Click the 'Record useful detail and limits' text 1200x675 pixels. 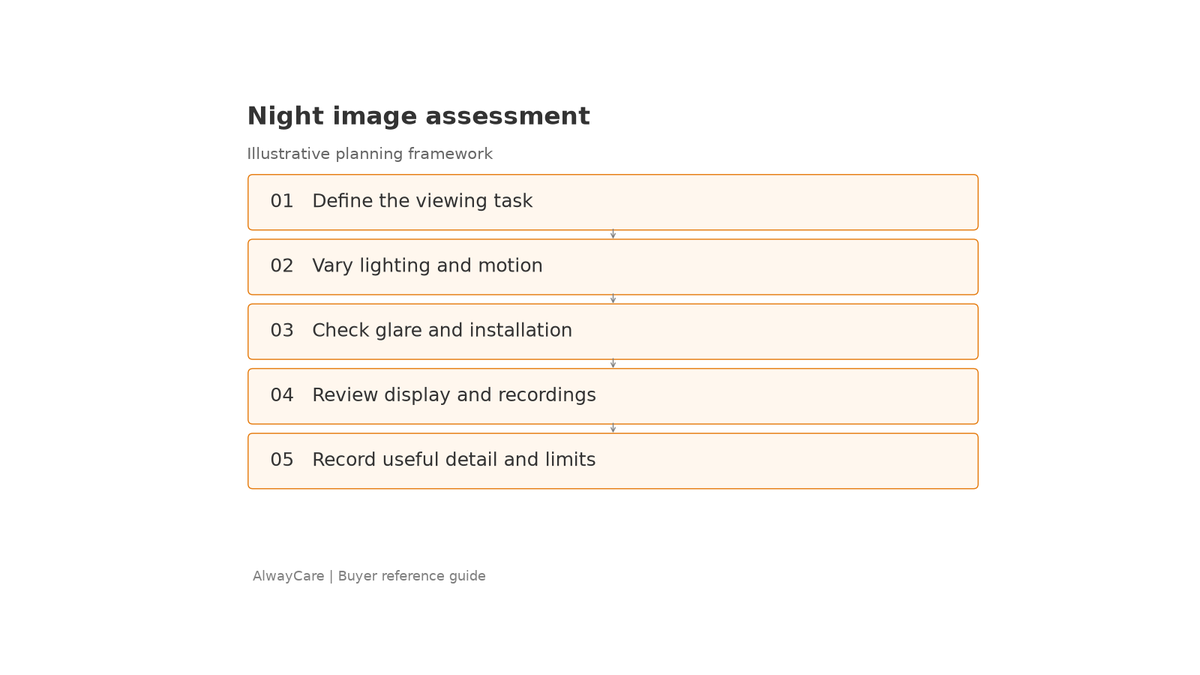(454, 461)
